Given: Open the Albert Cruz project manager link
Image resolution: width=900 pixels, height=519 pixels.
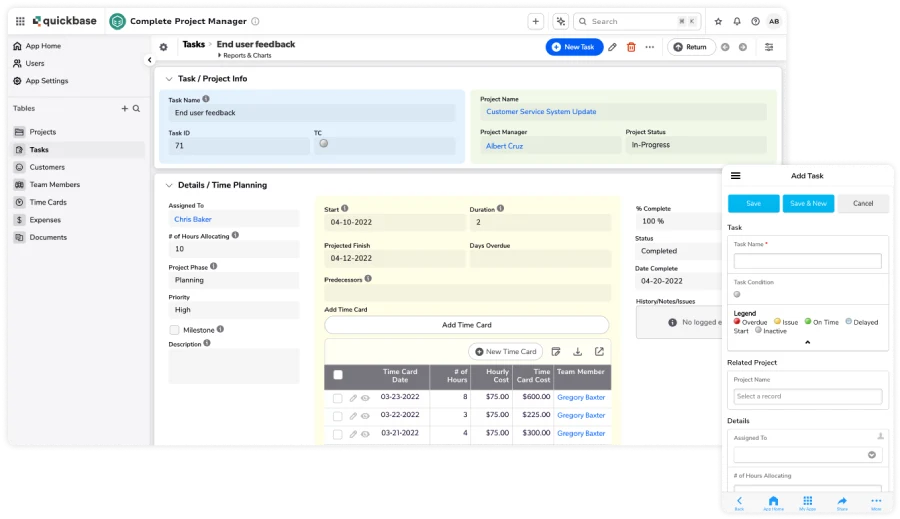Looking at the screenshot, I should click(505, 146).
